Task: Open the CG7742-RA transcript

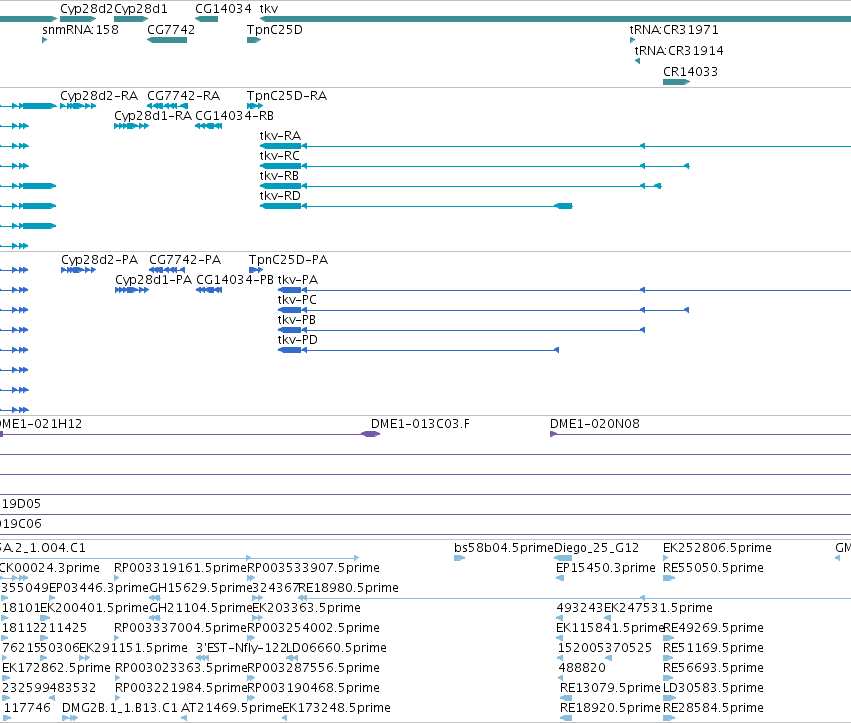Action: point(183,96)
